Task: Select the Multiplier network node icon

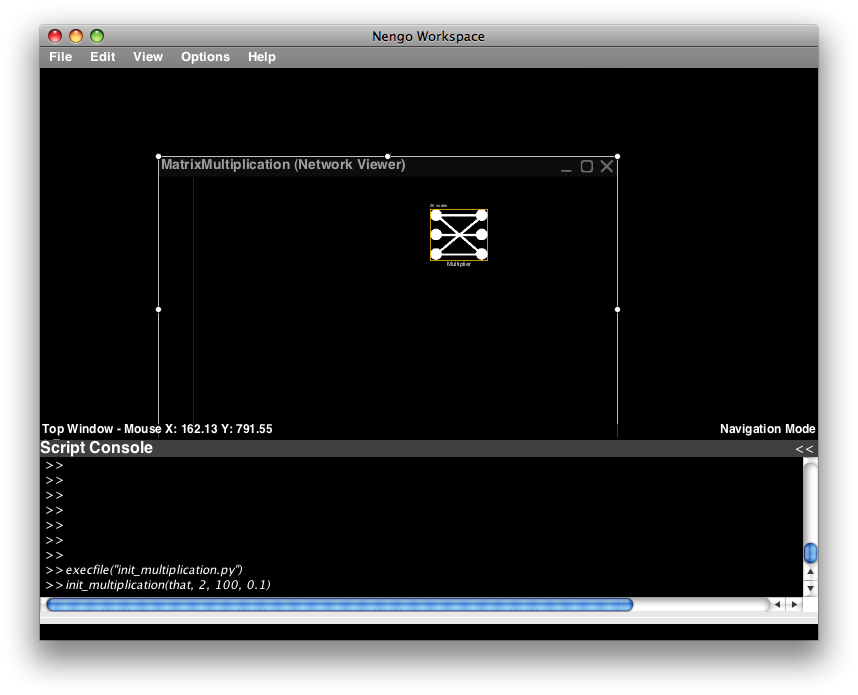Action: pyautogui.click(x=459, y=235)
